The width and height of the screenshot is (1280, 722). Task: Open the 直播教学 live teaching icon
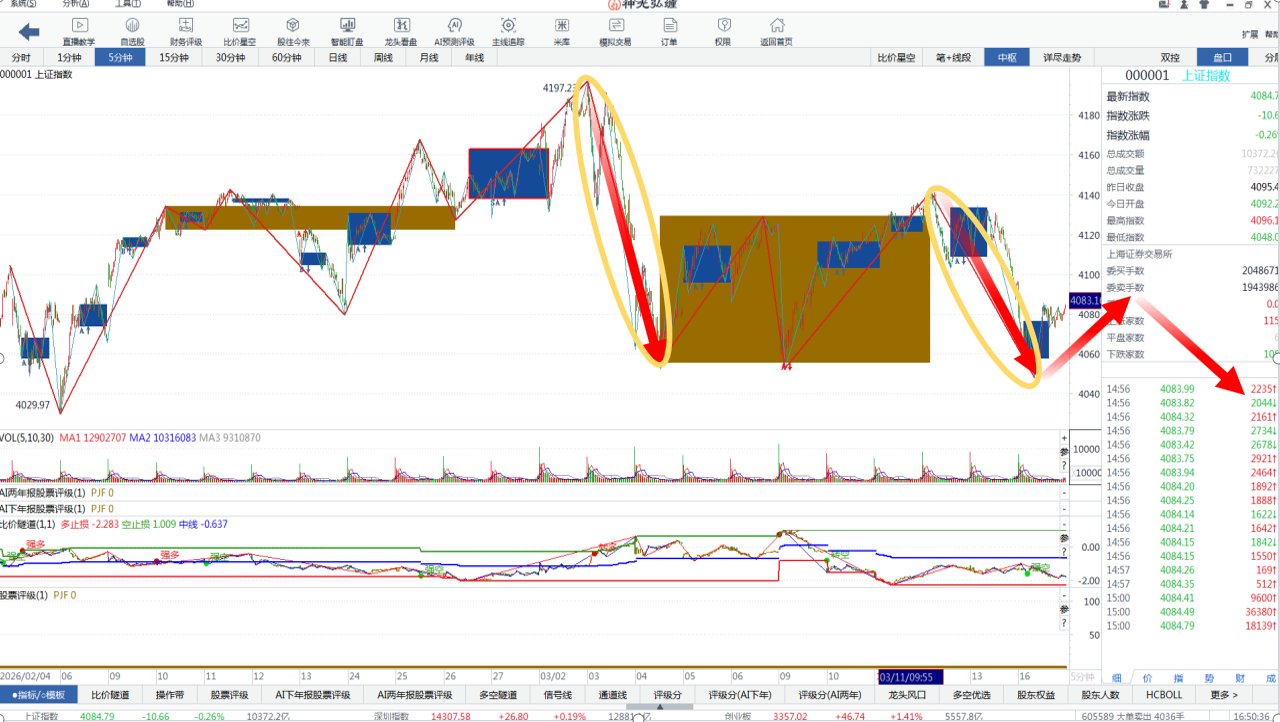pyautogui.click(x=79, y=31)
